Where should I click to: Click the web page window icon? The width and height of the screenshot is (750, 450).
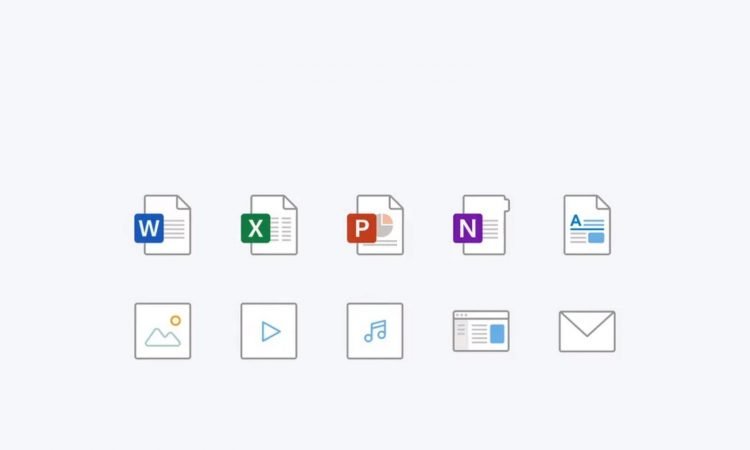click(x=481, y=331)
